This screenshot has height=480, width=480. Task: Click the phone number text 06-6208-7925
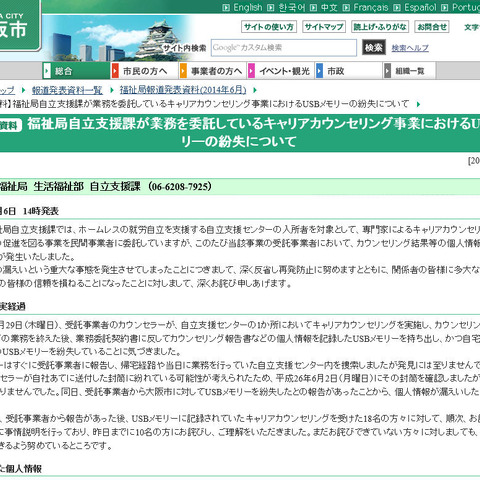179,186
